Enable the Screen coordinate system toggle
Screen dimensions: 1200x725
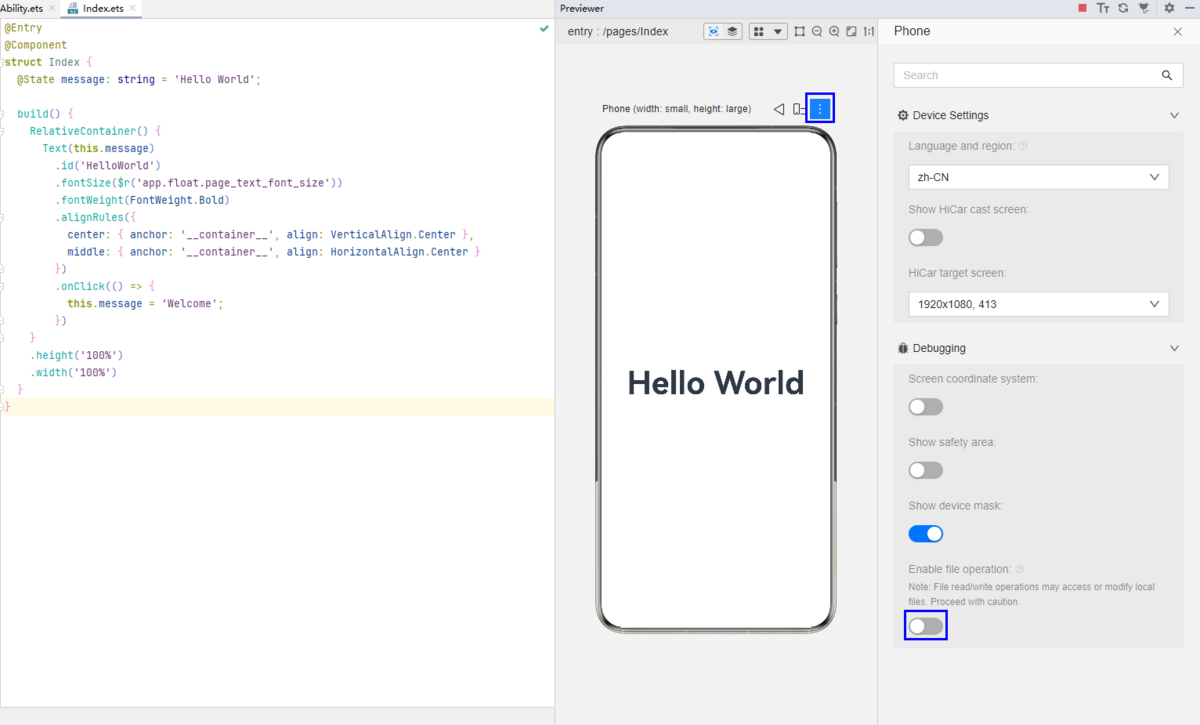point(925,407)
